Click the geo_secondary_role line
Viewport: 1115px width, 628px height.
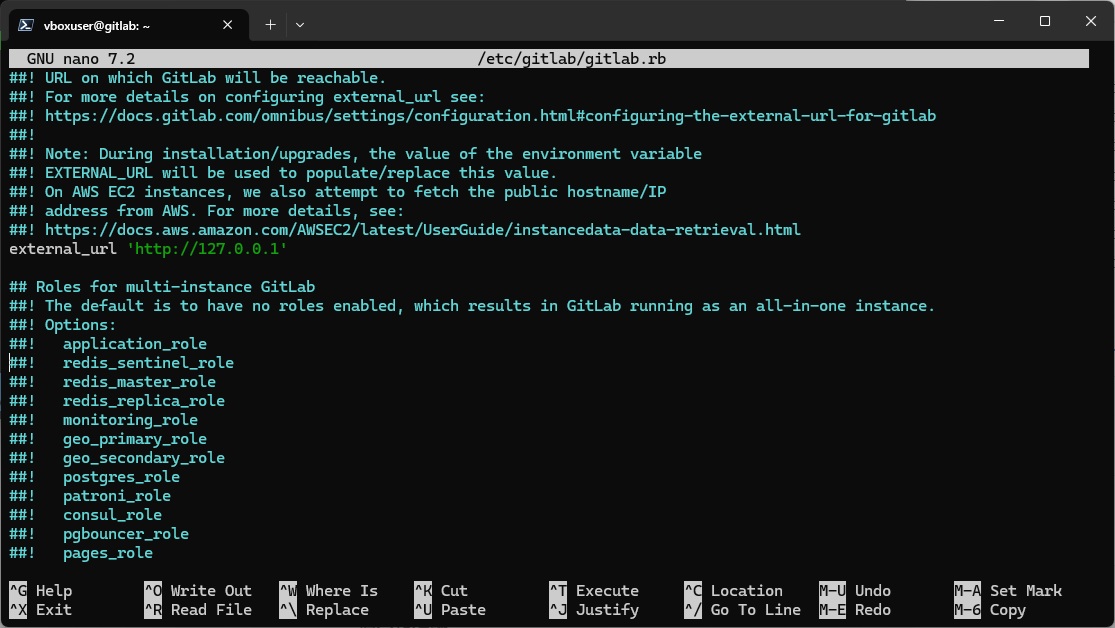tap(117, 458)
